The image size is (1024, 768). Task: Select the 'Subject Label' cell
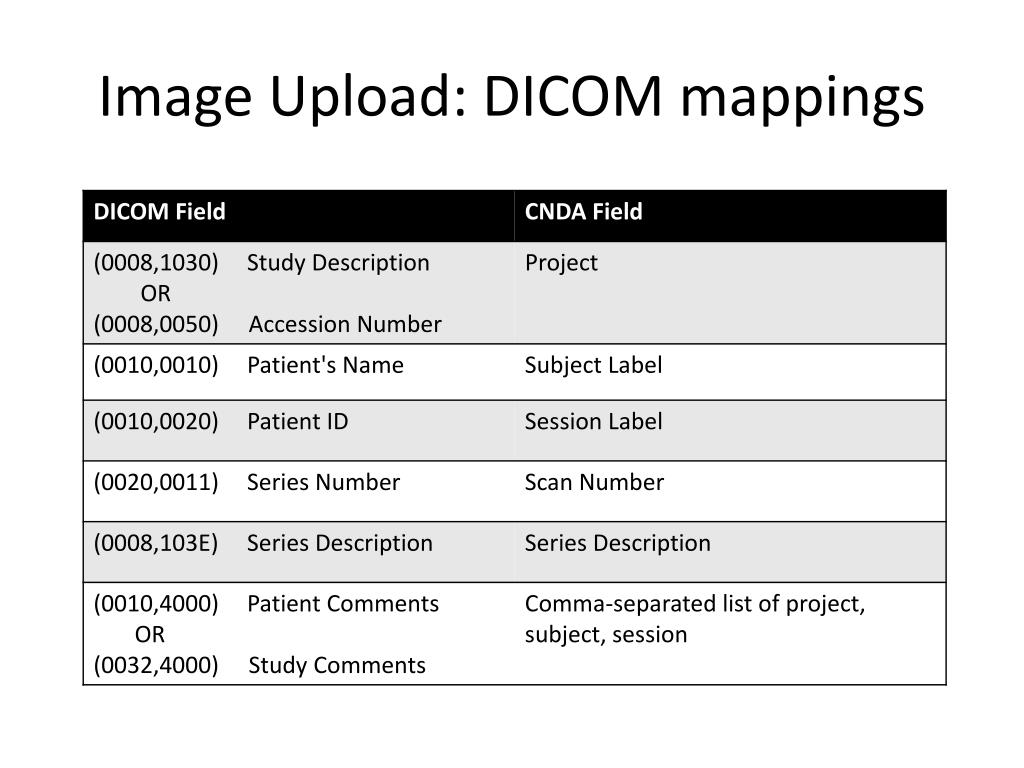(593, 365)
